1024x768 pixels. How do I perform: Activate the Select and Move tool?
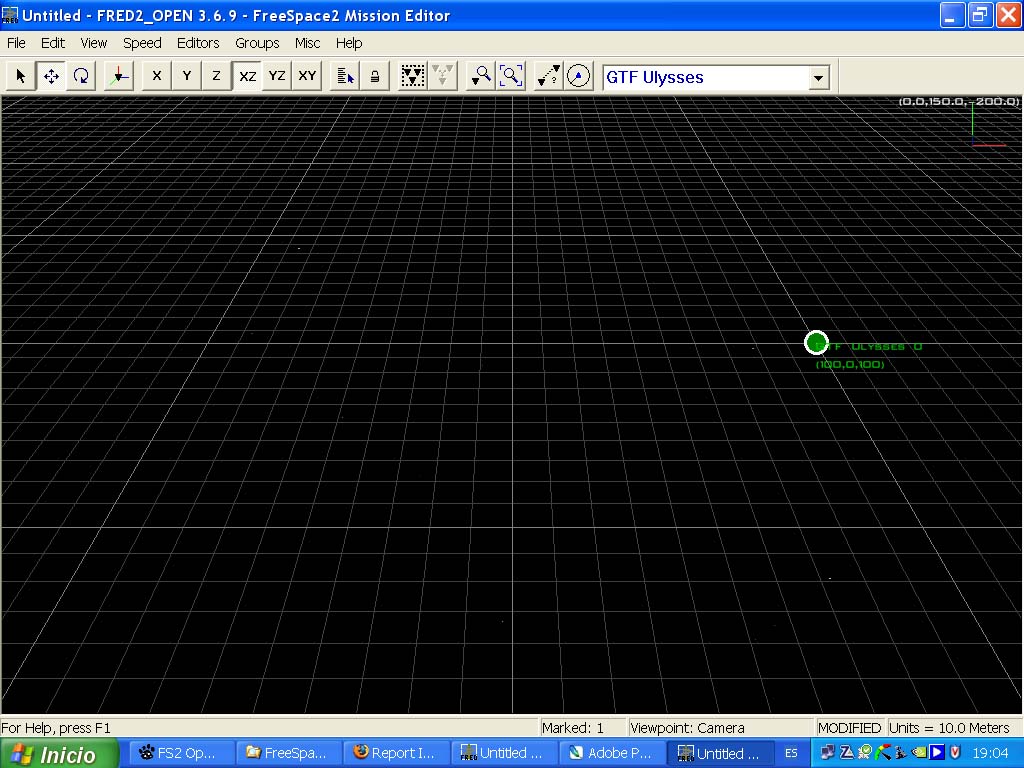[51, 76]
